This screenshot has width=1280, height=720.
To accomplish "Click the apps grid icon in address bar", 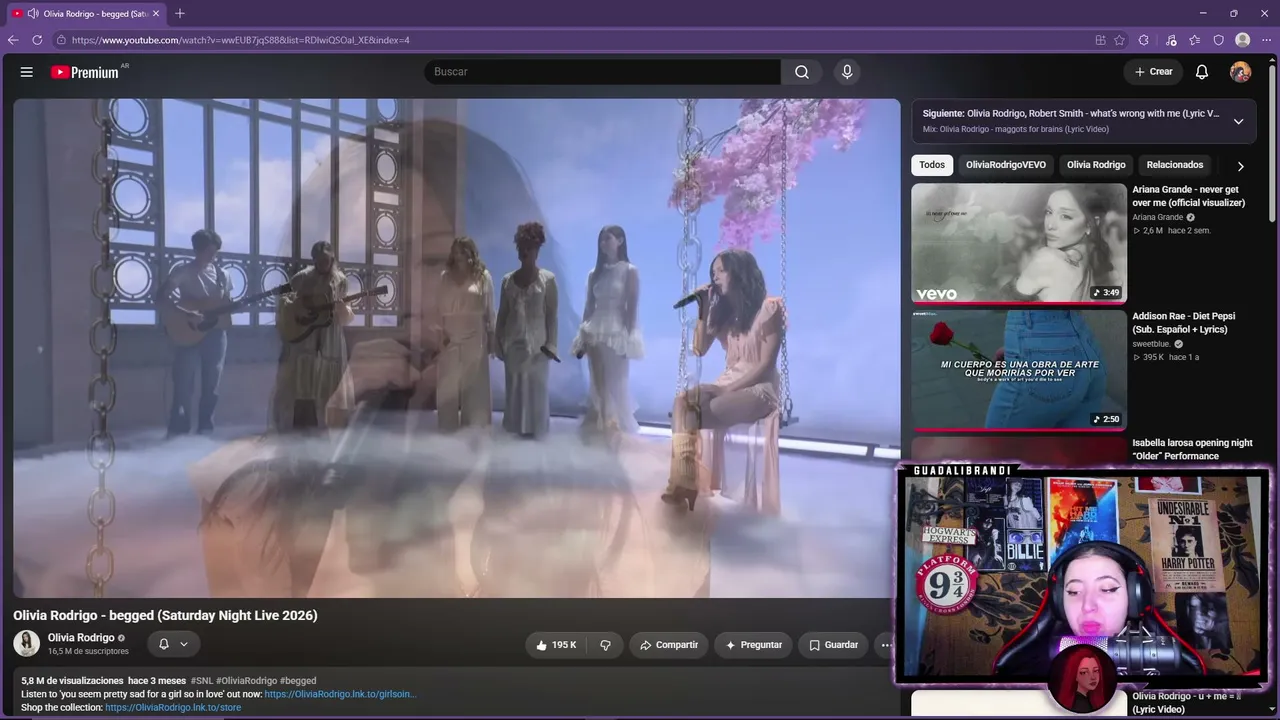I will (1100, 40).
